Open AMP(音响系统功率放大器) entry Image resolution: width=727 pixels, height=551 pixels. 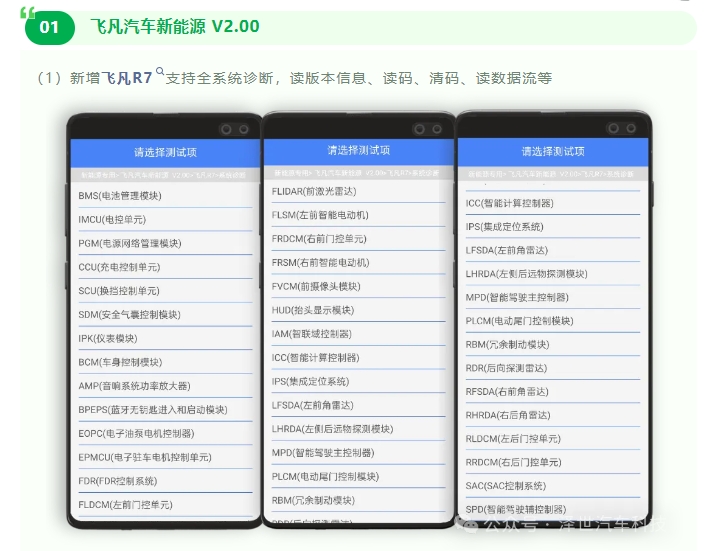(165, 386)
